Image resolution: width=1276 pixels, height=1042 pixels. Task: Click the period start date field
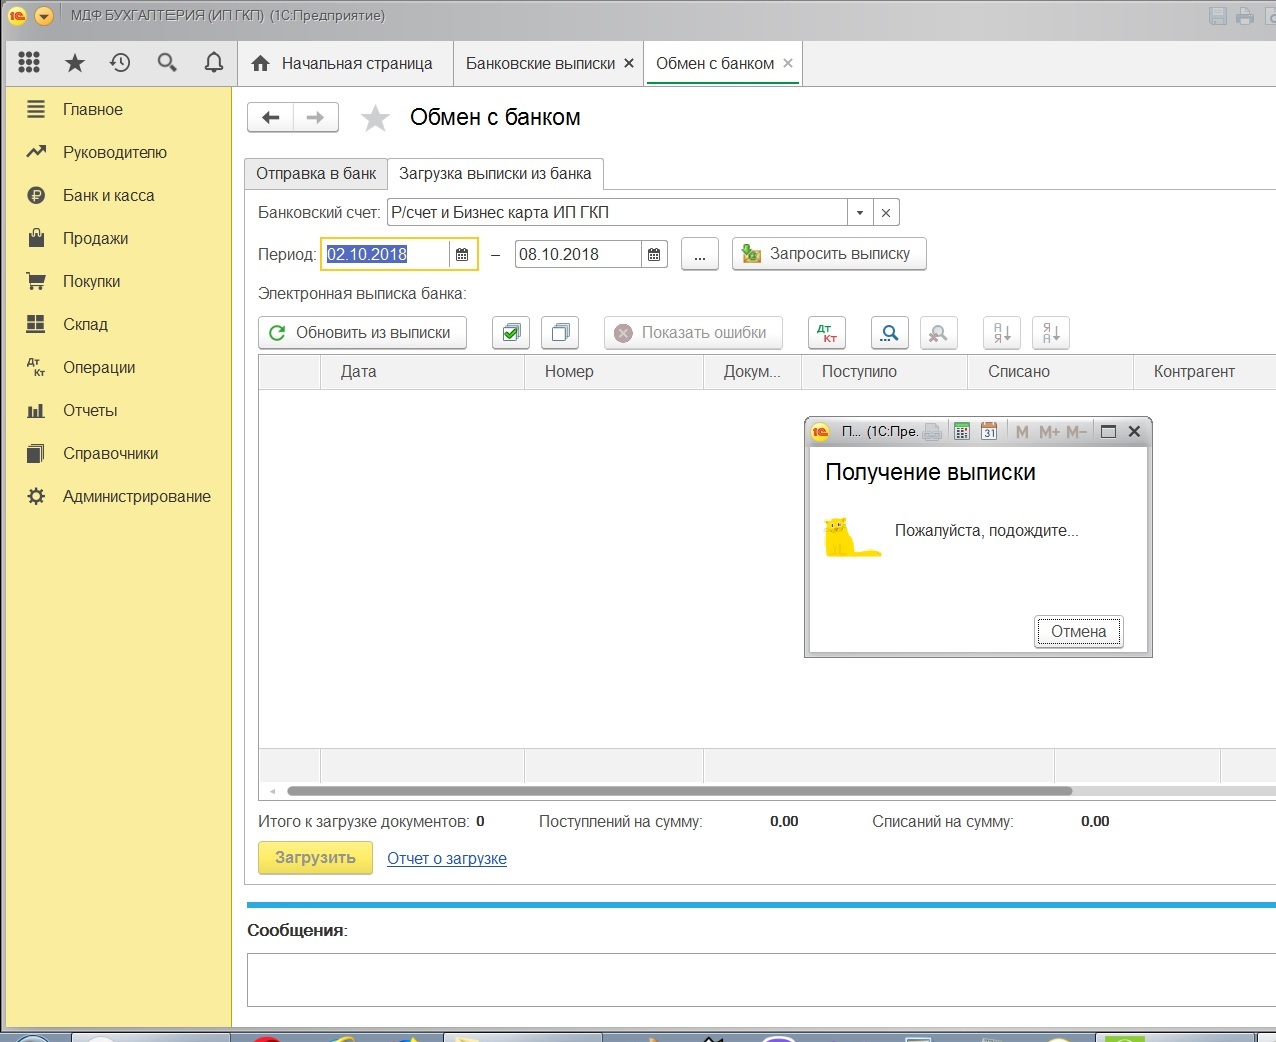click(x=385, y=255)
